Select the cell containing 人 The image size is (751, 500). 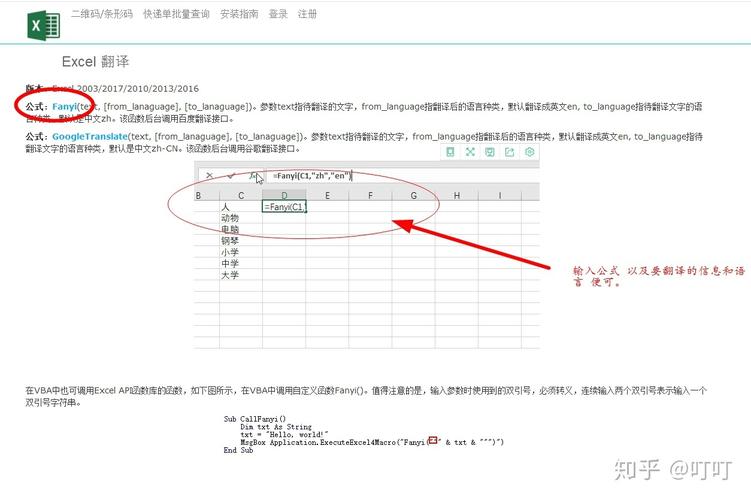point(241,207)
